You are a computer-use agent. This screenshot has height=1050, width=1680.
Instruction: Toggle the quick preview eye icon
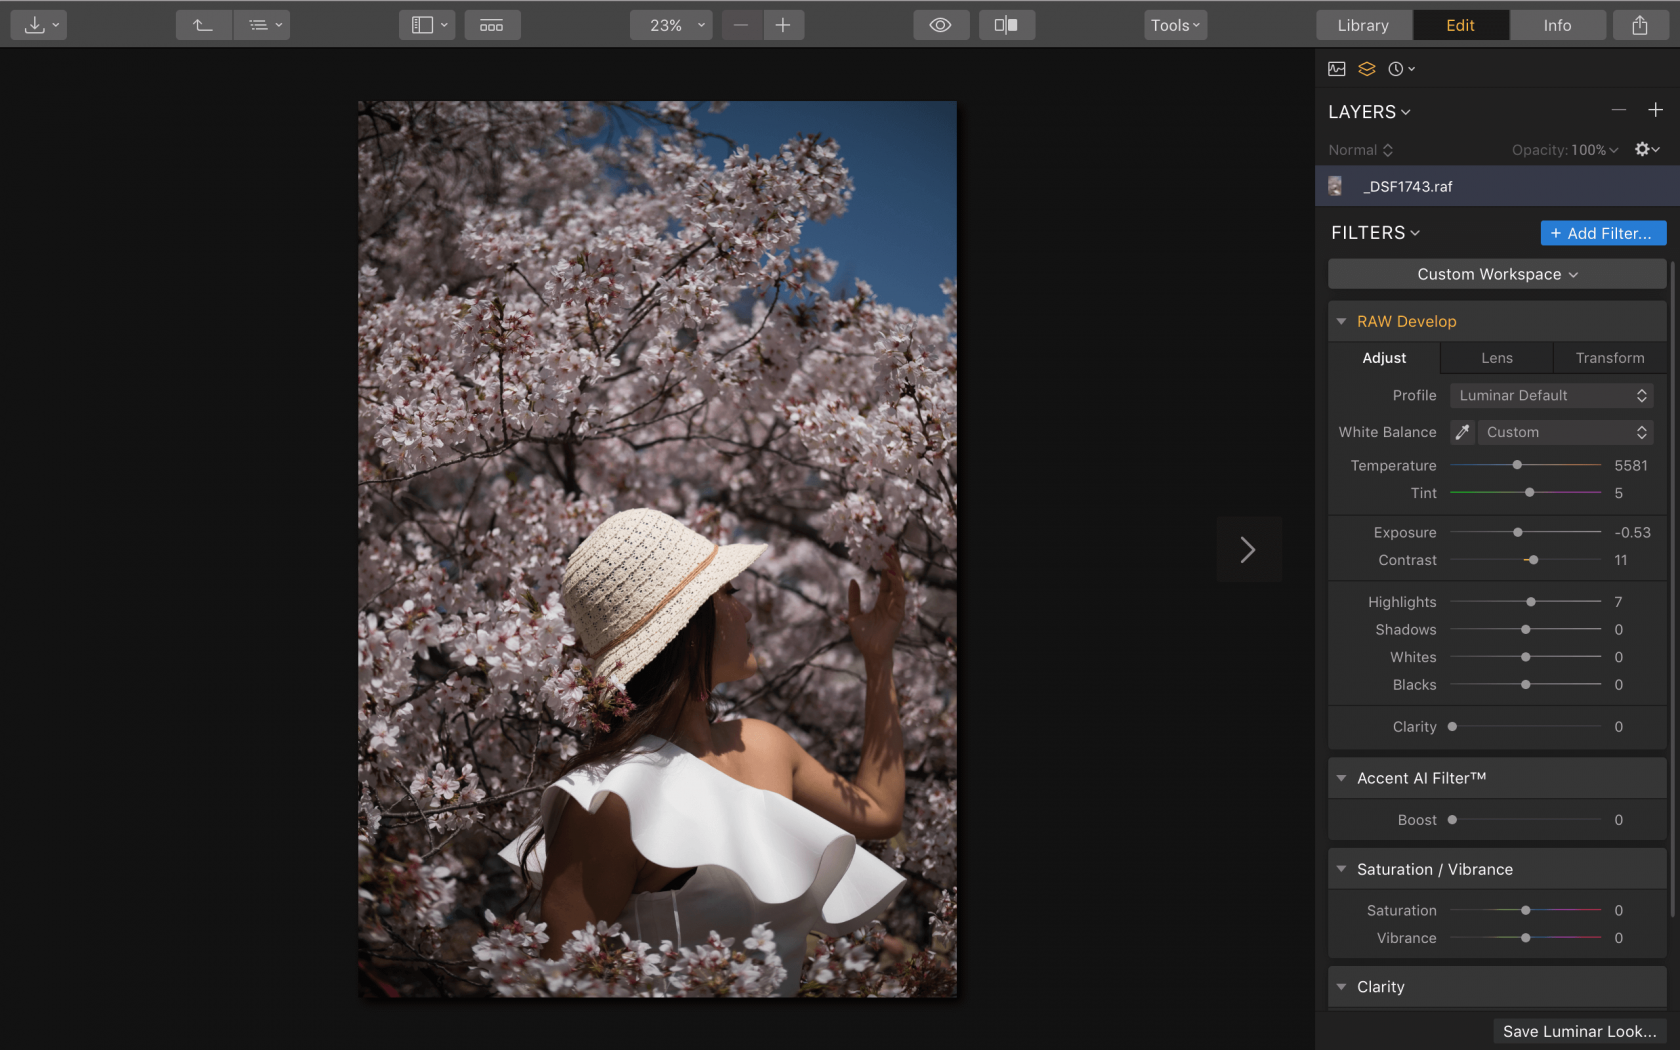(941, 25)
